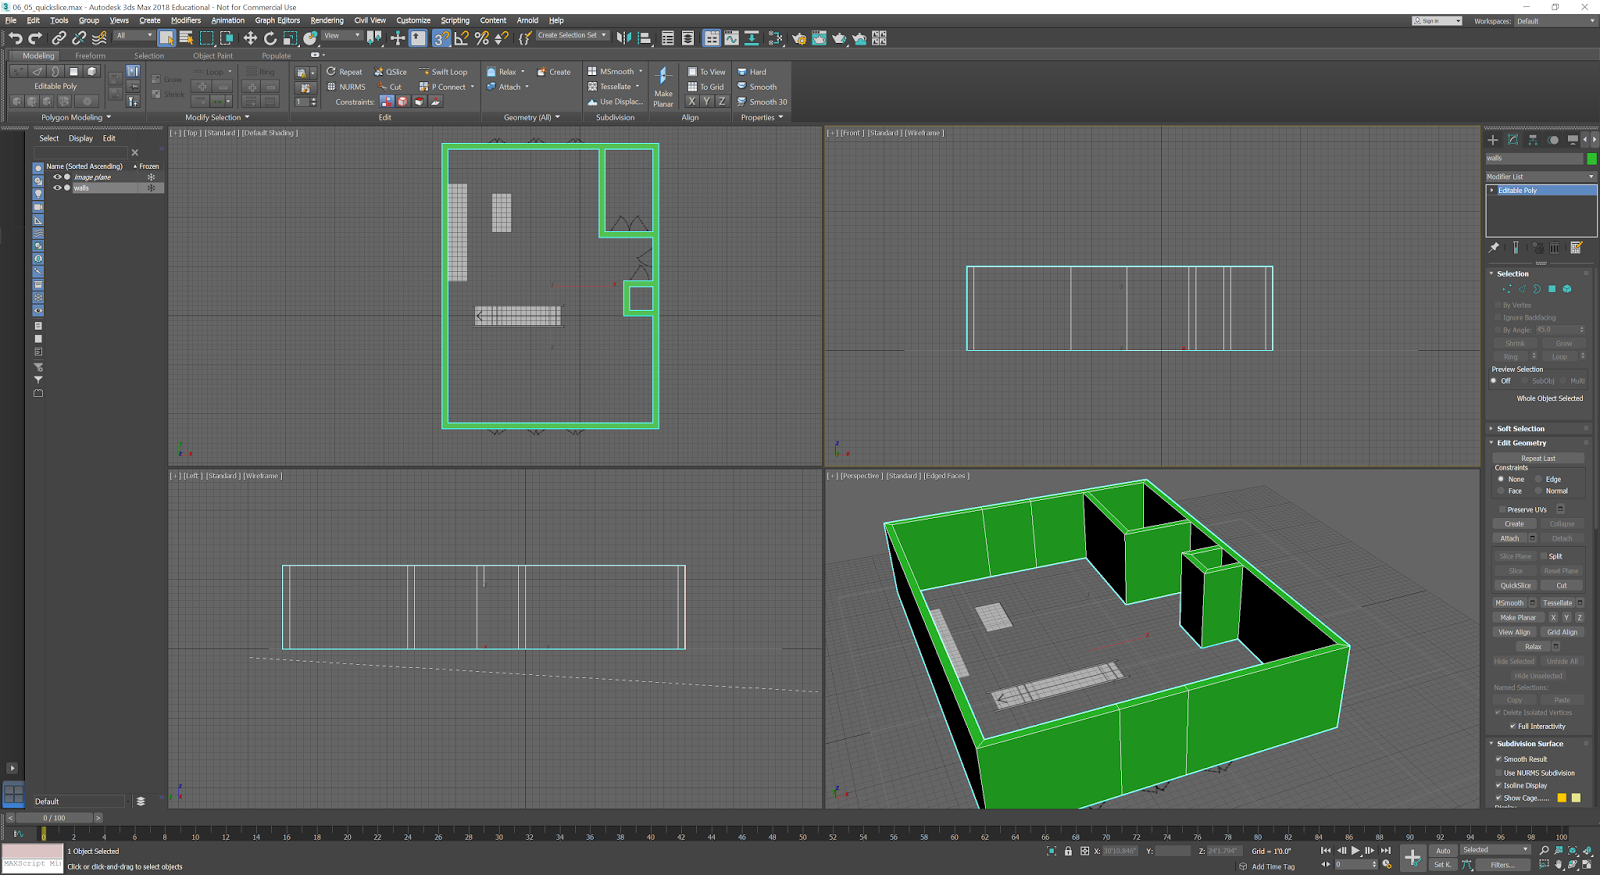Click Remove Modifier trash icon
Screen dimensions: 1600x875
point(1554,247)
